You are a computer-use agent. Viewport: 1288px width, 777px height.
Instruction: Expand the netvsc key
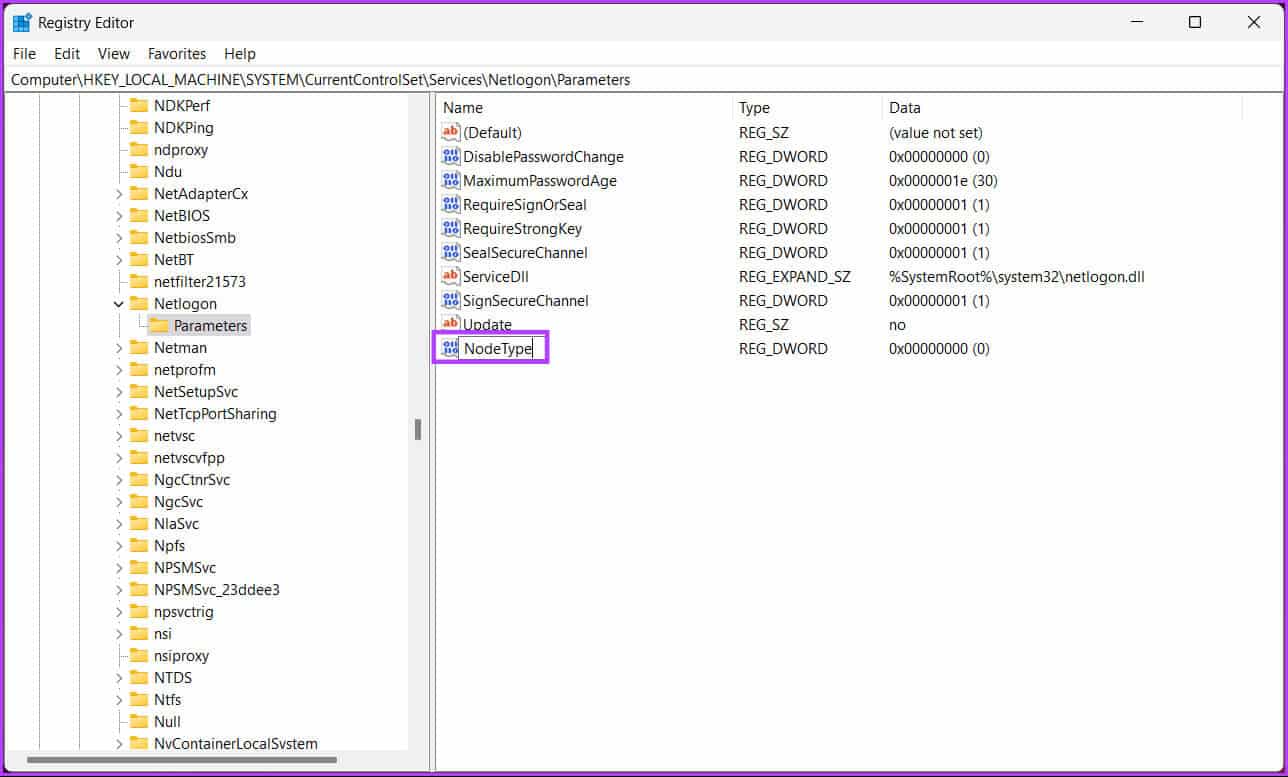(x=119, y=435)
